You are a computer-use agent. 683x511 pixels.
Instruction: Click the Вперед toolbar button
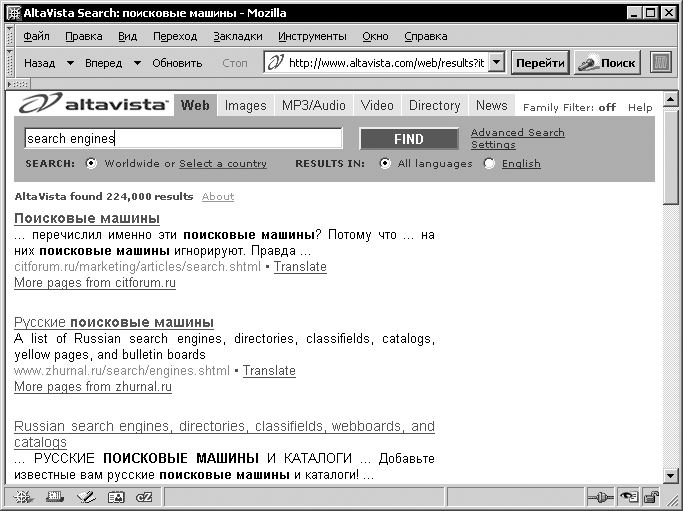pyautogui.click(x=104, y=64)
